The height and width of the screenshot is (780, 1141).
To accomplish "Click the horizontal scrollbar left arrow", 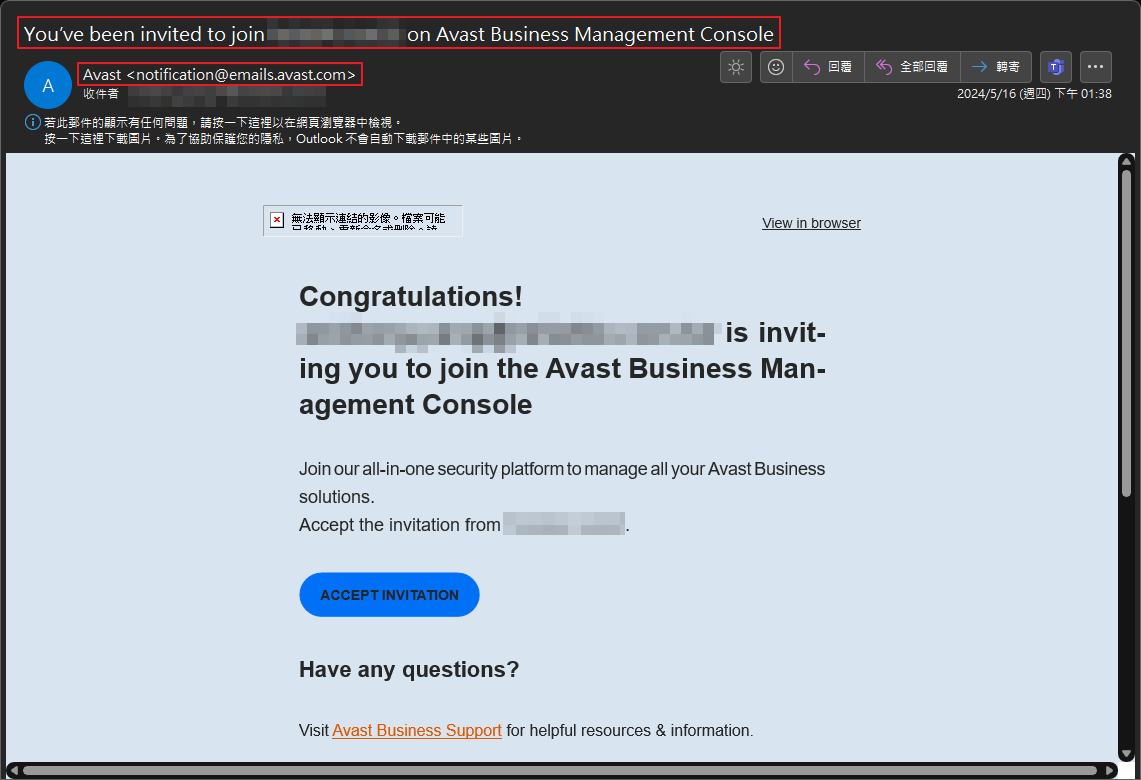I will pyautogui.click(x=13, y=771).
